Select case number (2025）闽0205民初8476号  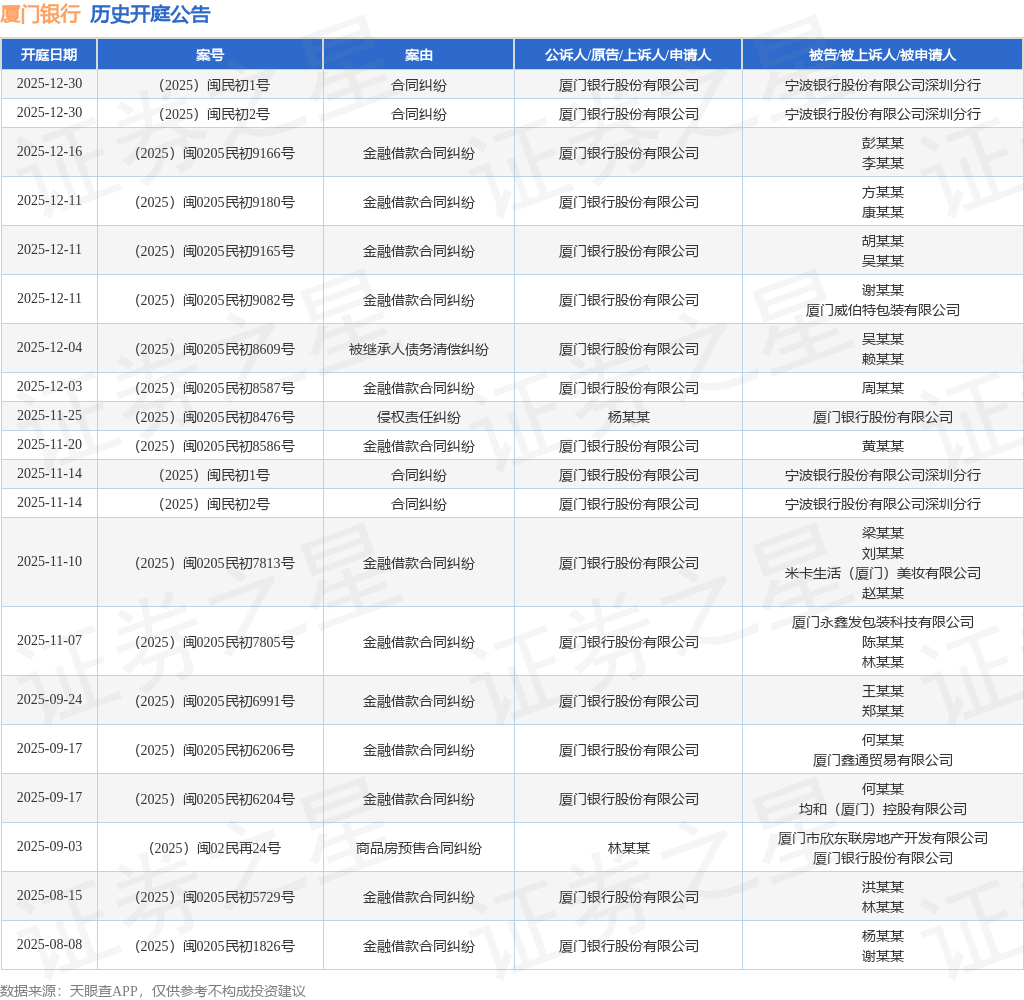(x=215, y=417)
